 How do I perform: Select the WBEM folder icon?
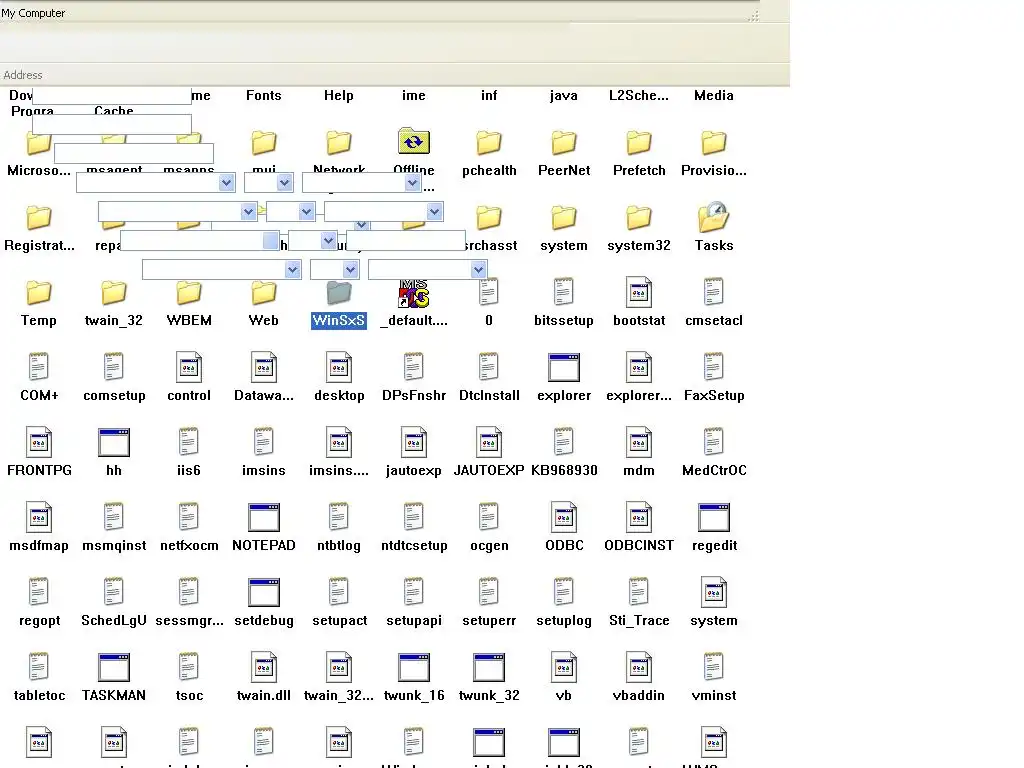[x=189, y=293]
